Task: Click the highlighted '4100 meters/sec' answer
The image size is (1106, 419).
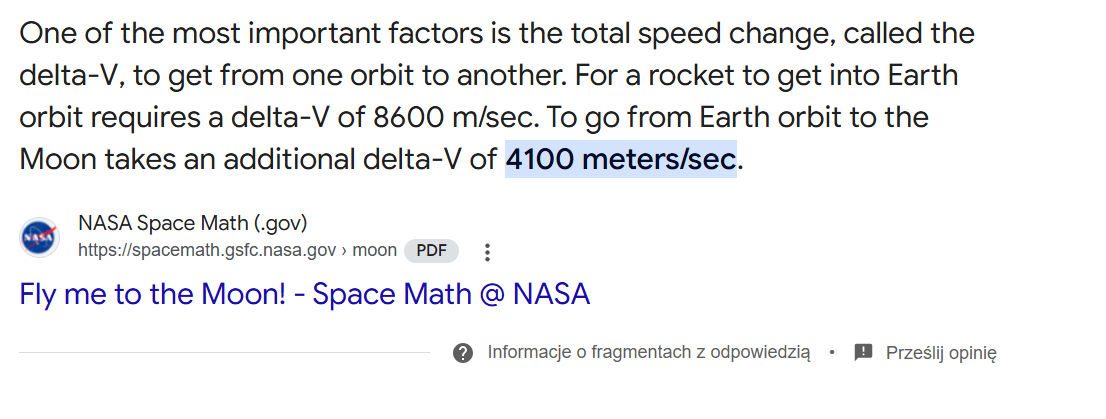Action: (x=620, y=159)
